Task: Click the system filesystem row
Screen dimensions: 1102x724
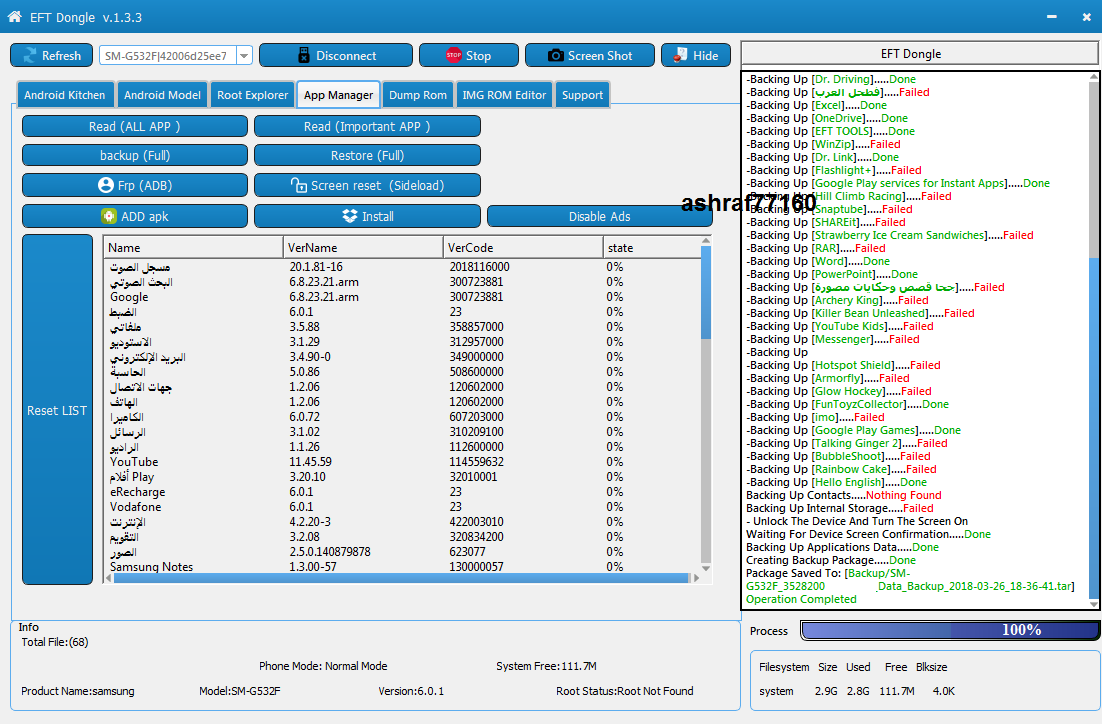Action: coord(857,691)
